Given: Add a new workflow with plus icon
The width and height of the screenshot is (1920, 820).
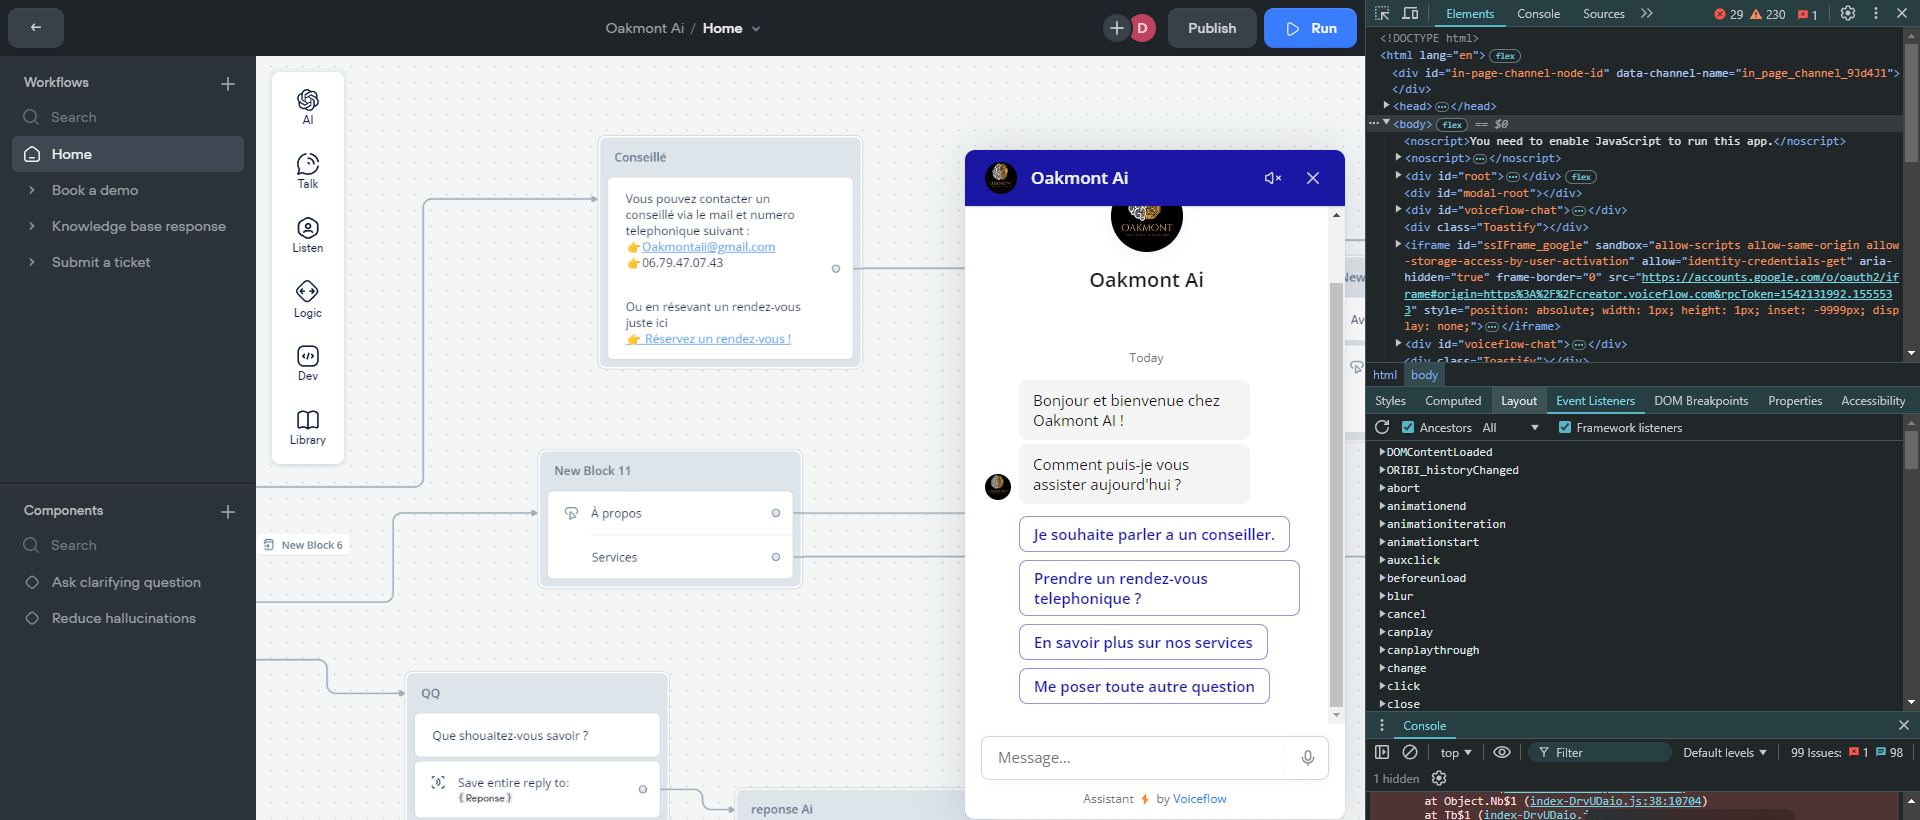Looking at the screenshot, I should point(228,84).
